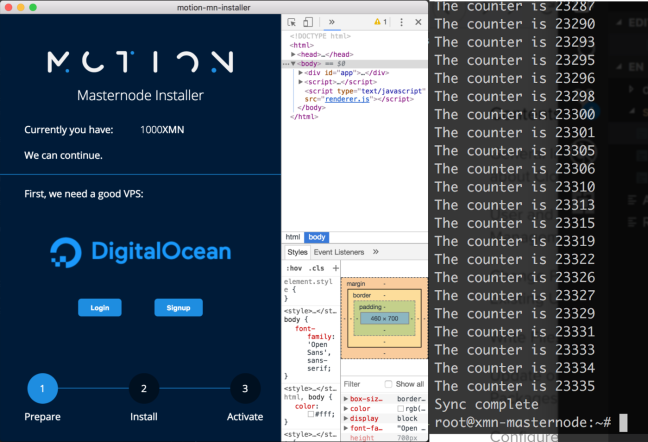Click the rgb color swatch in computed styles
The height and width of the screenshot is (442, 648).
[400, 409]
